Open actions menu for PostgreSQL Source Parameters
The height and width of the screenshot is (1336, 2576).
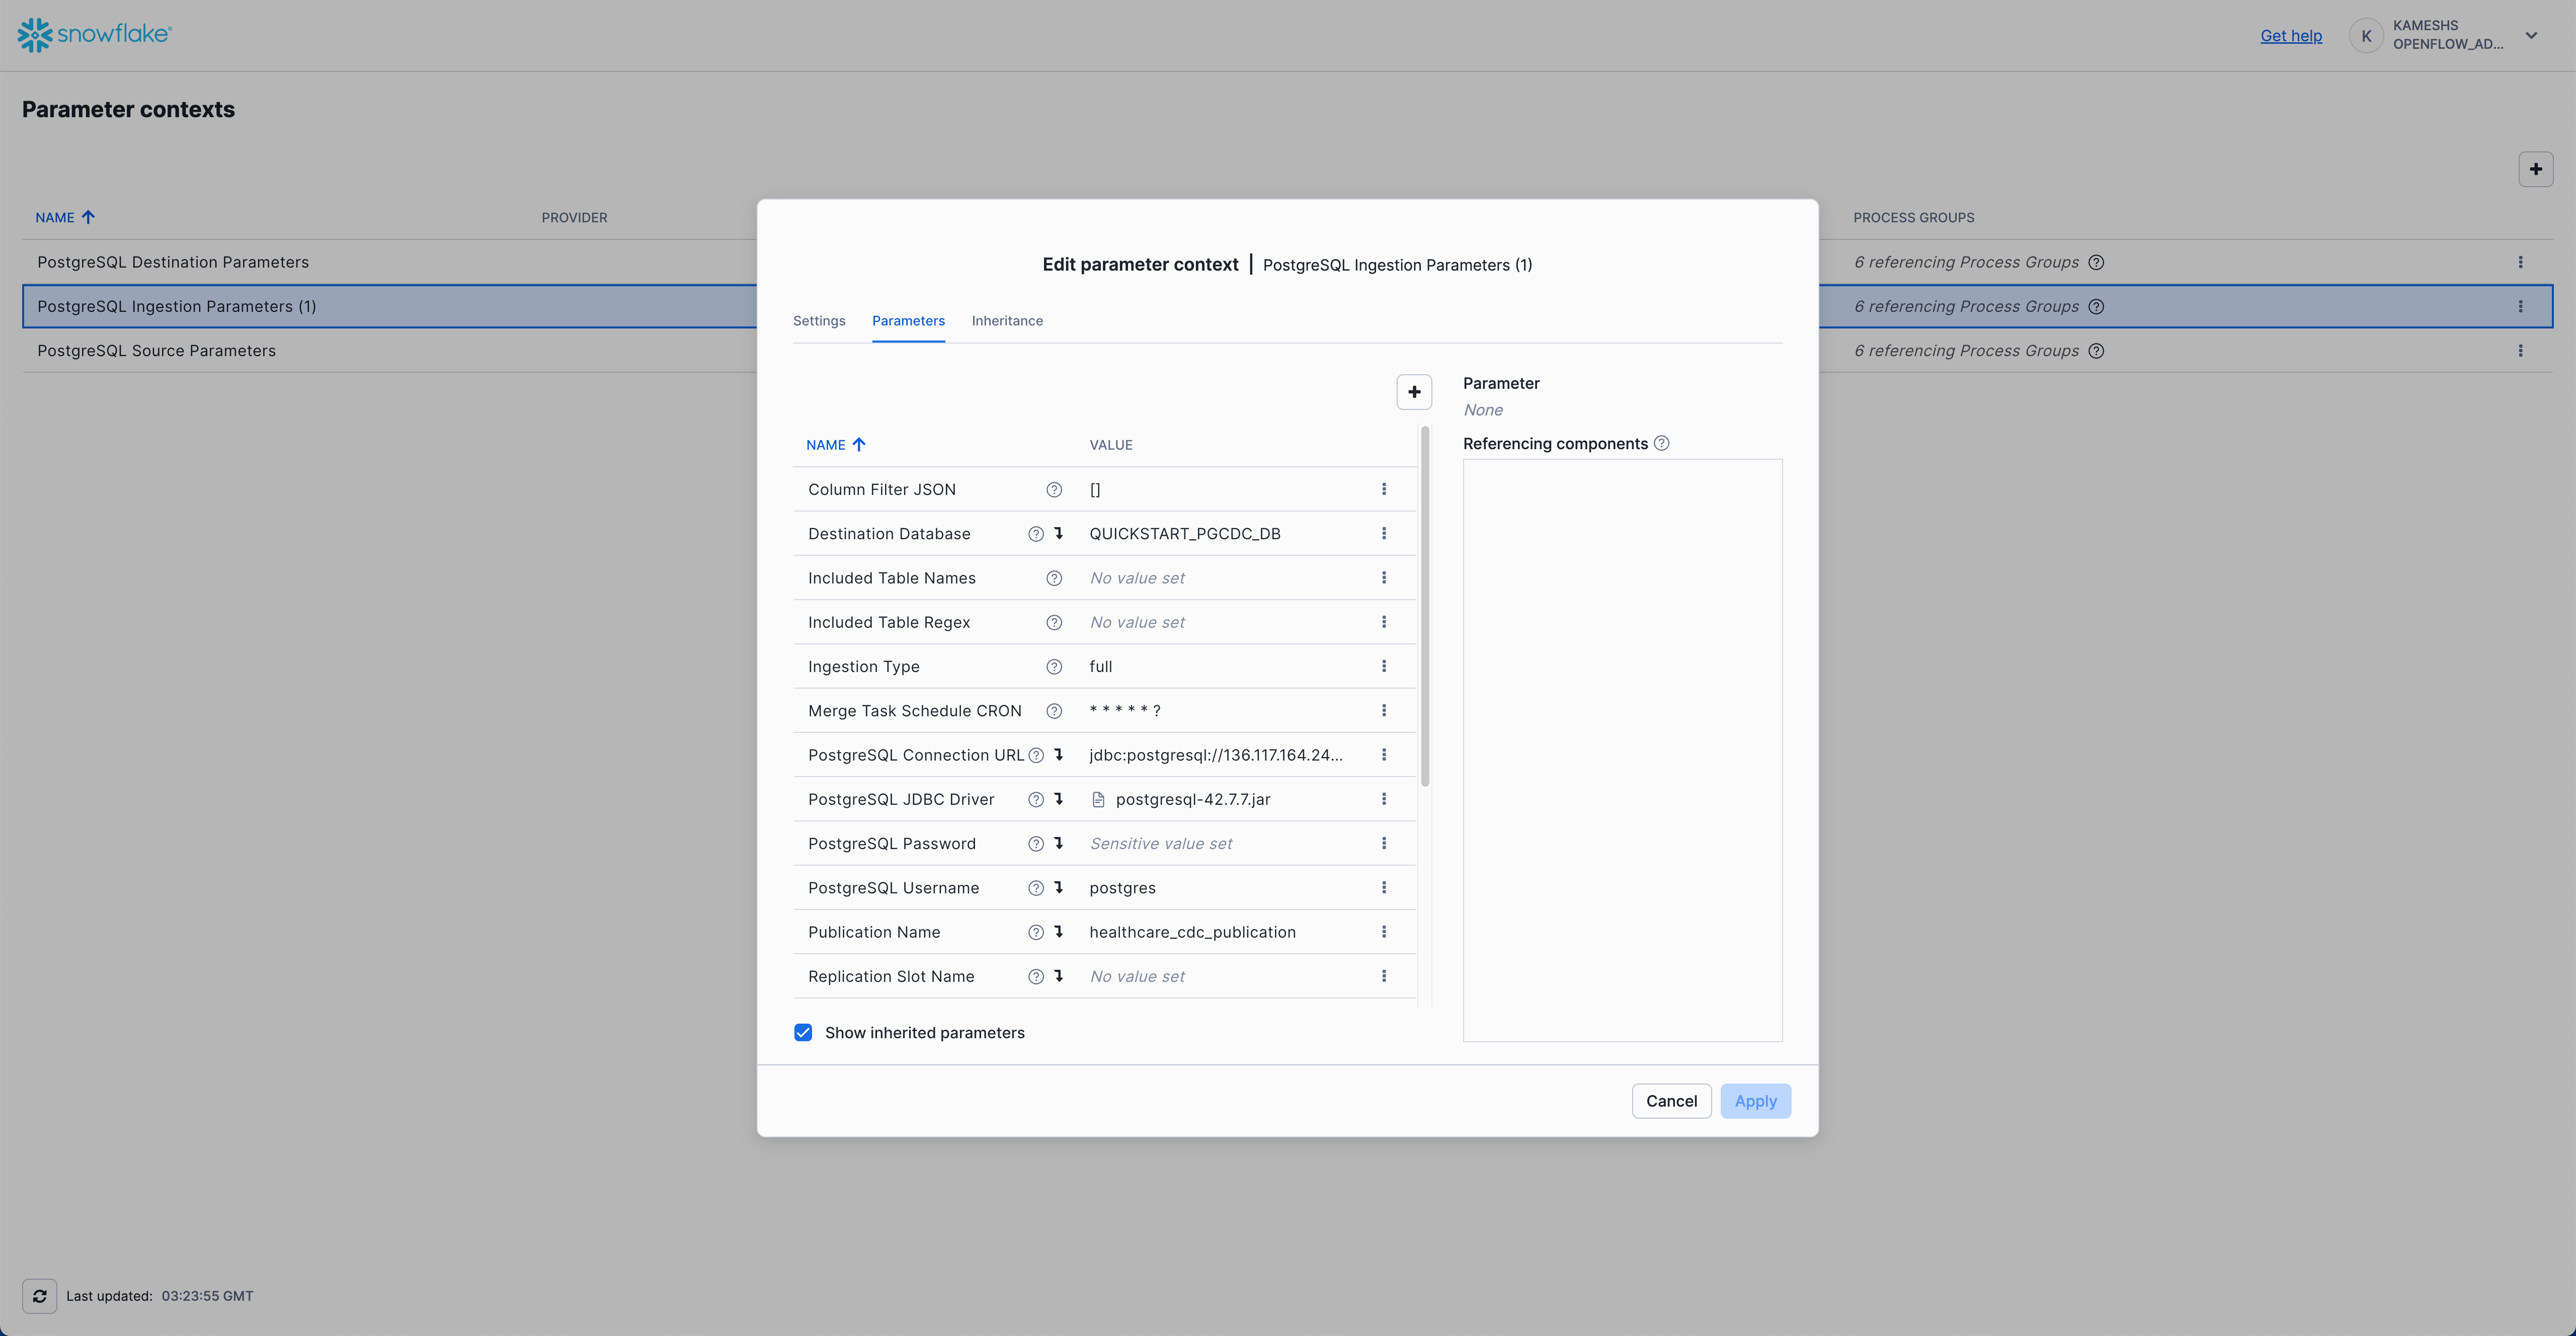coord(2520,351)
